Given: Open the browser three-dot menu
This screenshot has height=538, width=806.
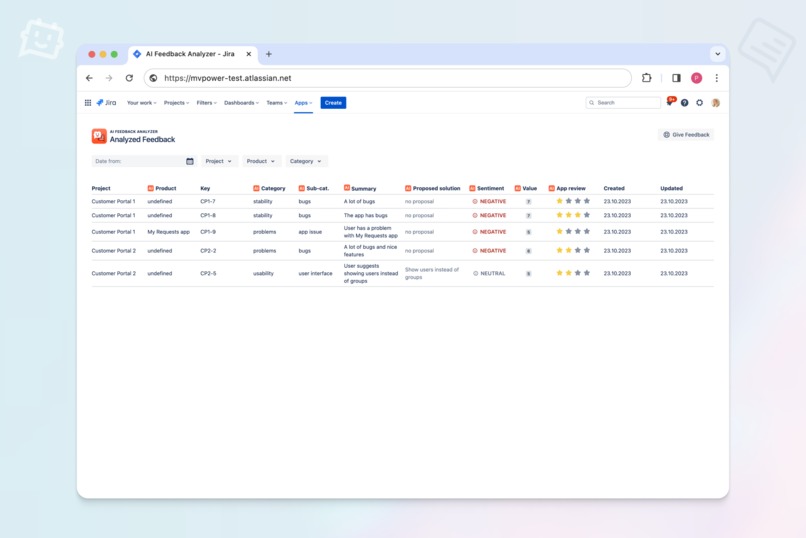Looking at the screenshot, I should pos(717,78).
